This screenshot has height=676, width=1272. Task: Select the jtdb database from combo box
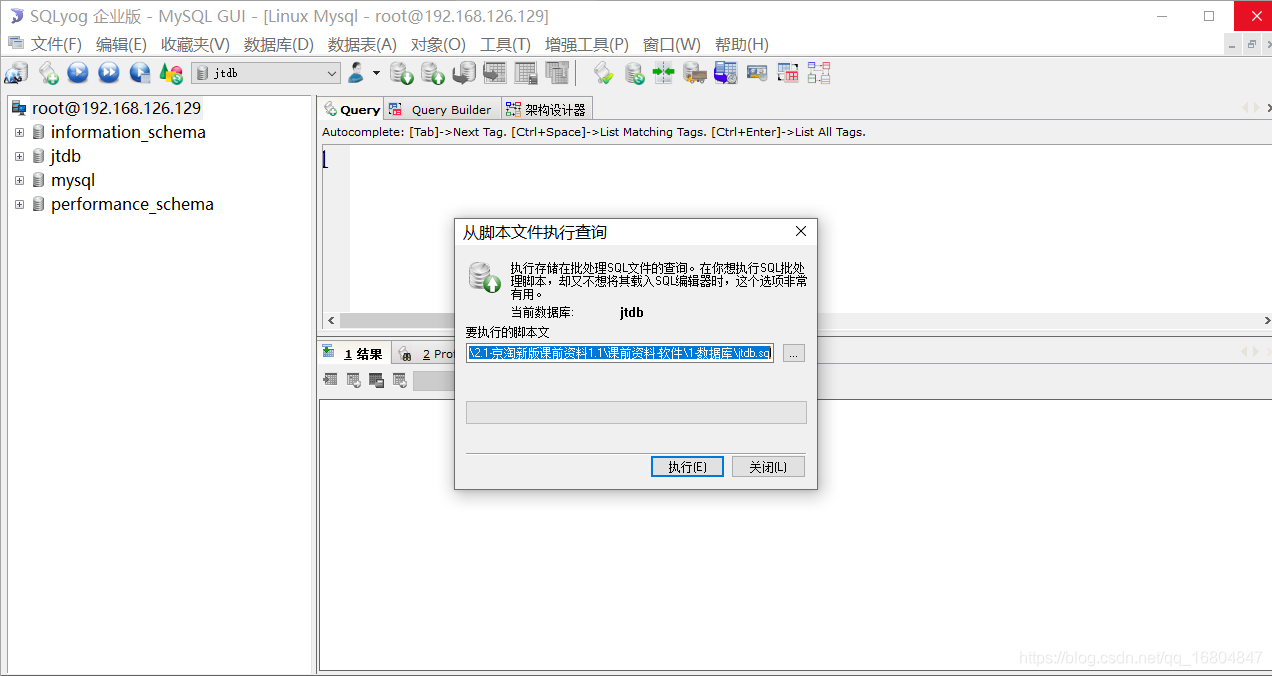pos(264,72)
